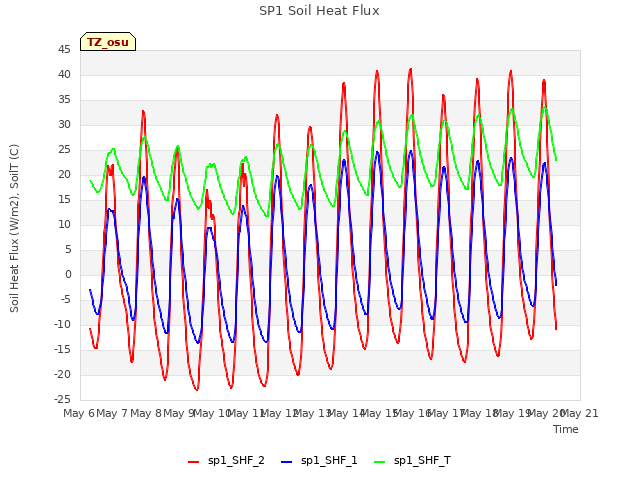Click the 5 y-axis tick label

click(x=68, y=249)
